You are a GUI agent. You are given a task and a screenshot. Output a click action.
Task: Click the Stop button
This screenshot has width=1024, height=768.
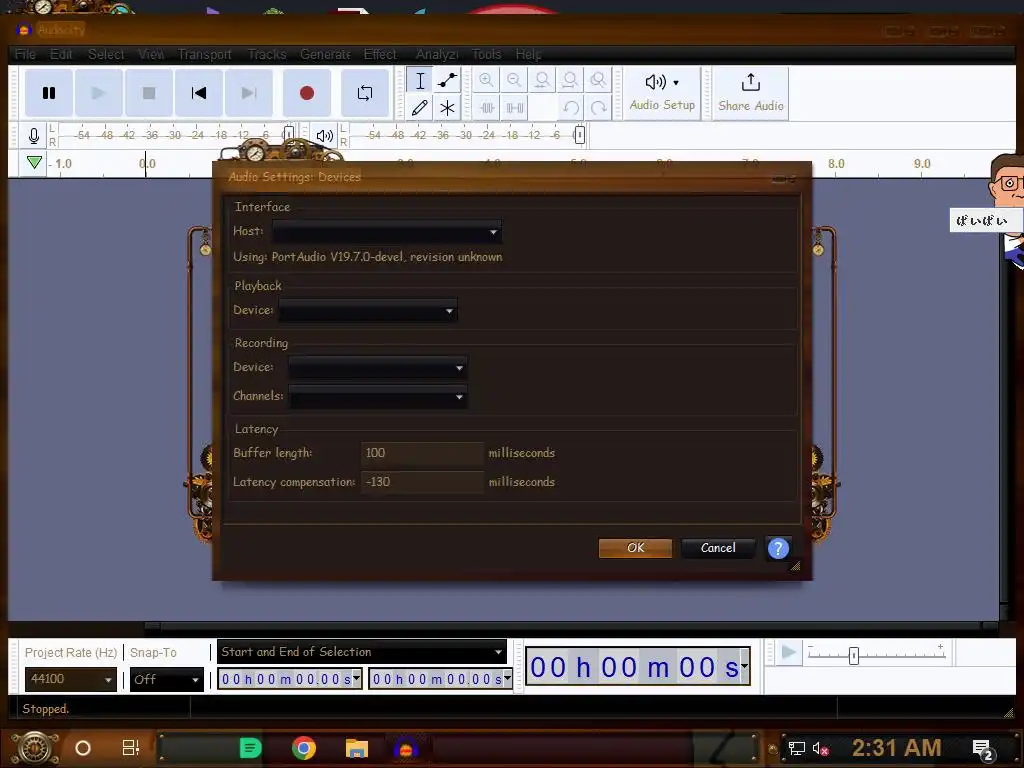[149, 93]
